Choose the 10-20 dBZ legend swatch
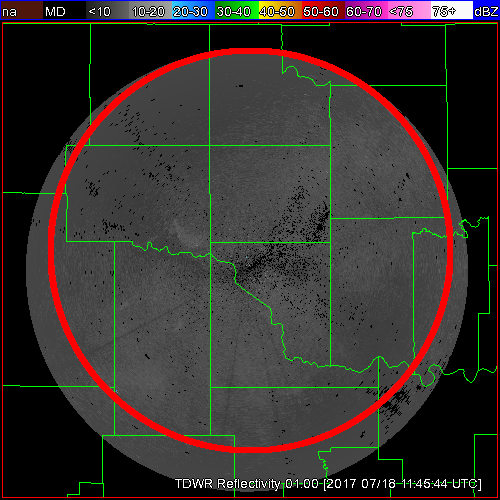 (x=150, y=10)
